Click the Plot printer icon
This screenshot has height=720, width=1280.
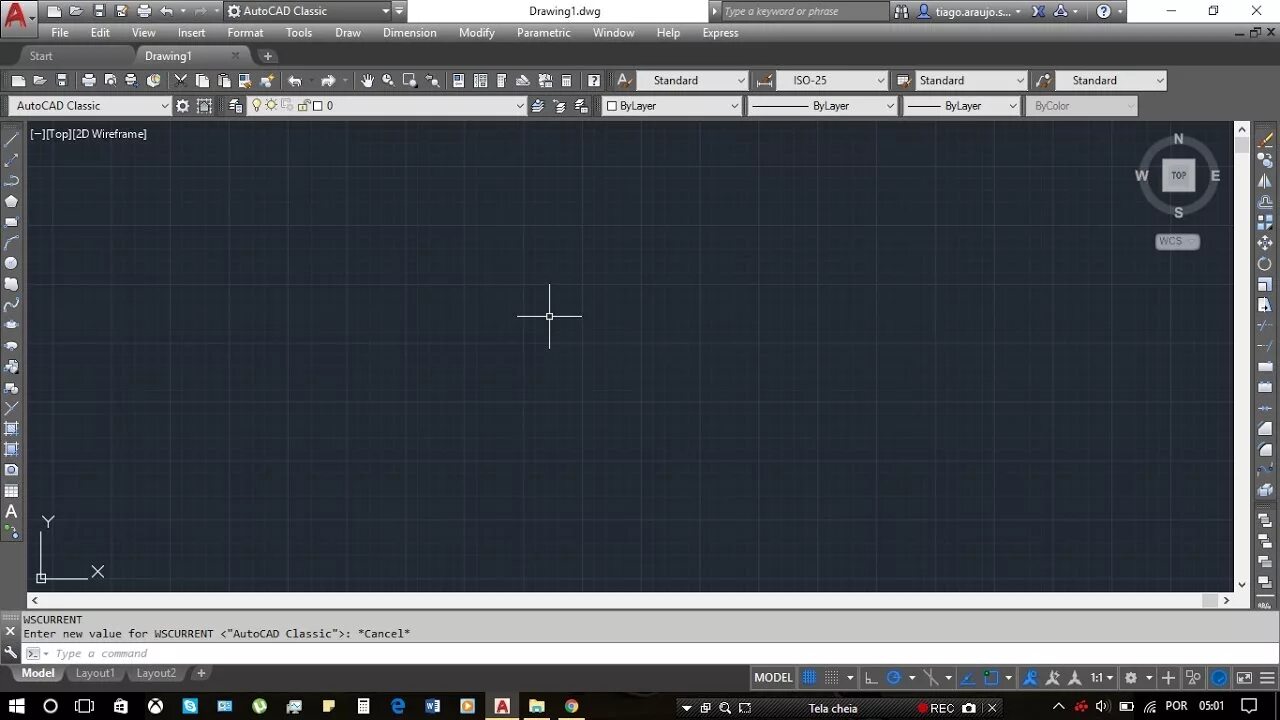coord(89,81)
